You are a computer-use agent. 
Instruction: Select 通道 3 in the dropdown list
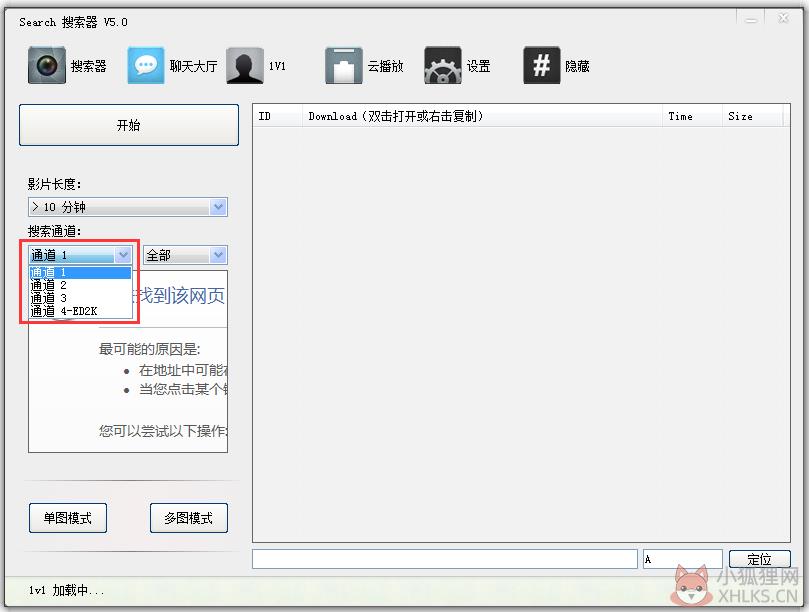[80, 298]
